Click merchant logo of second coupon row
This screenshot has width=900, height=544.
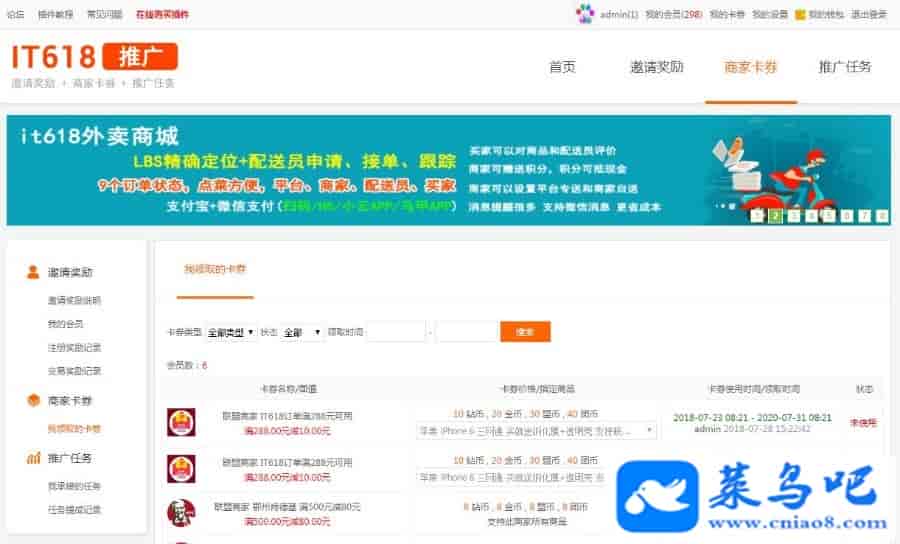coord(181,469)
